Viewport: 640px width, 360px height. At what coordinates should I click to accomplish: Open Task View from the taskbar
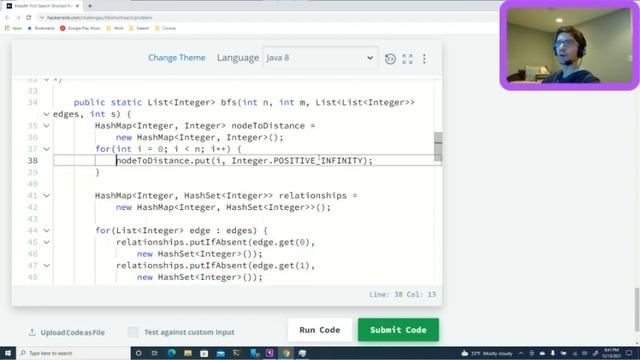tap(155, 353)
